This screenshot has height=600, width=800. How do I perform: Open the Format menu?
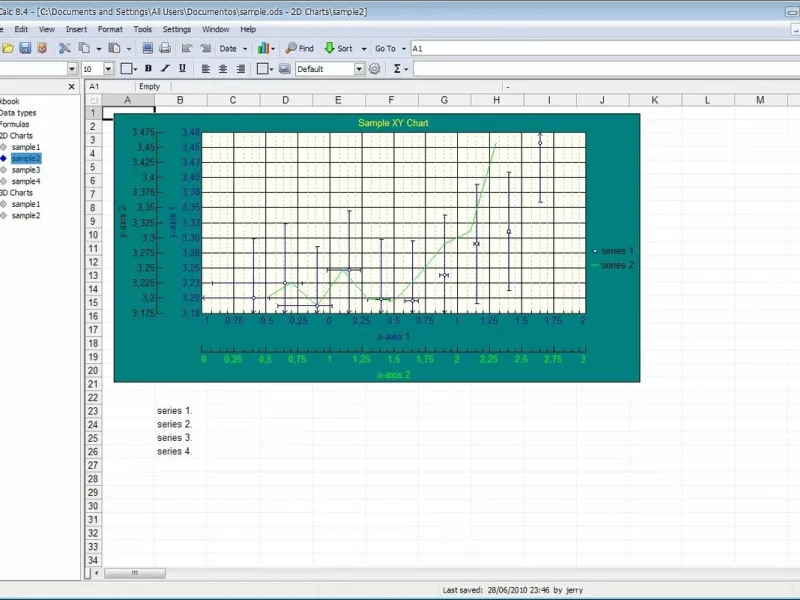point(110,29)
